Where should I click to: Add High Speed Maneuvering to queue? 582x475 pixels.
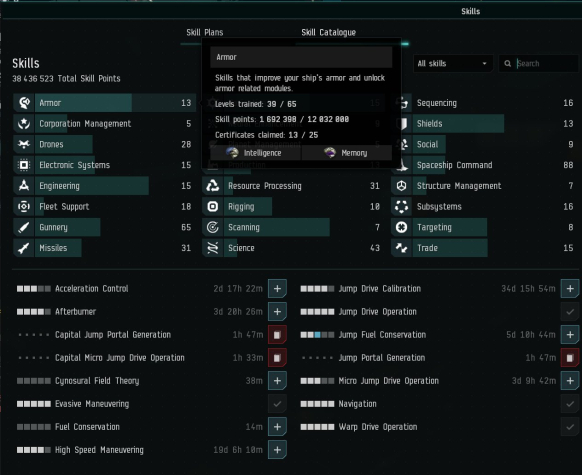pos(277,450)
